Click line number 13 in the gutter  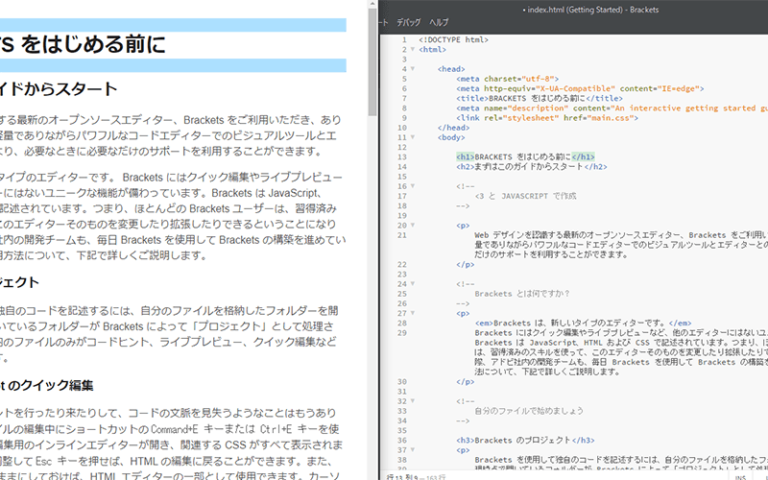pos(402,157)
